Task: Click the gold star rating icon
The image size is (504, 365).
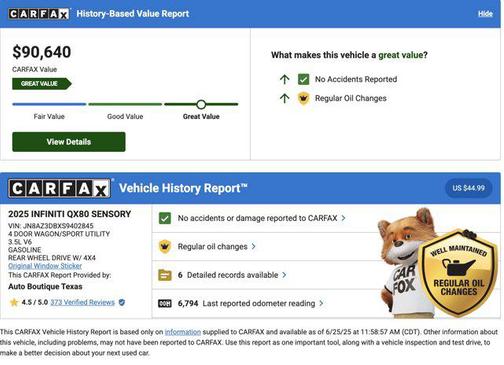Action: (14, 302)
